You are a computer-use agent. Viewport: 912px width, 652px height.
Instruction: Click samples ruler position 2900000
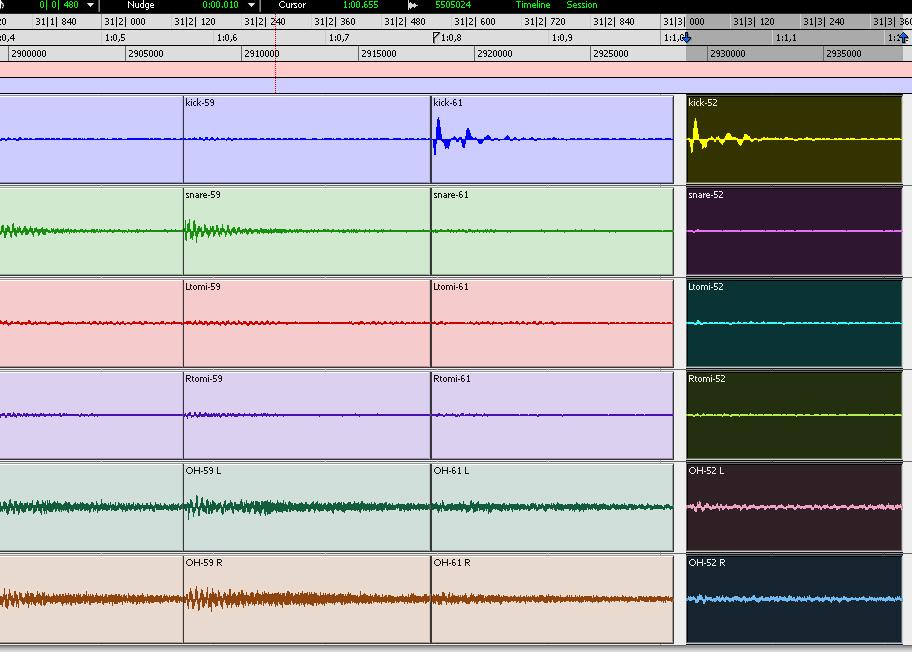[x=29, y=54]
